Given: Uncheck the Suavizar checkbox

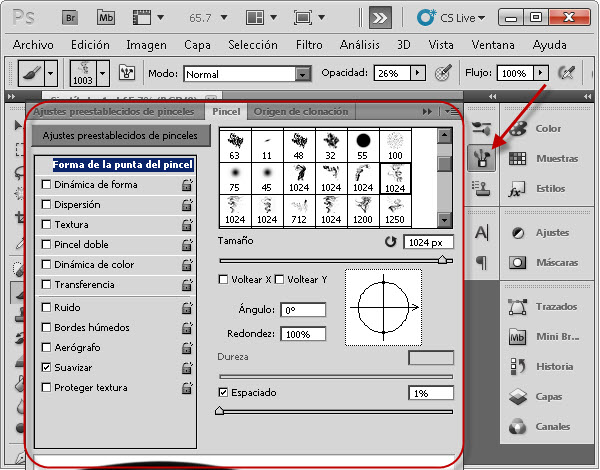Looking at the screenshot, I should click(46, 367).
